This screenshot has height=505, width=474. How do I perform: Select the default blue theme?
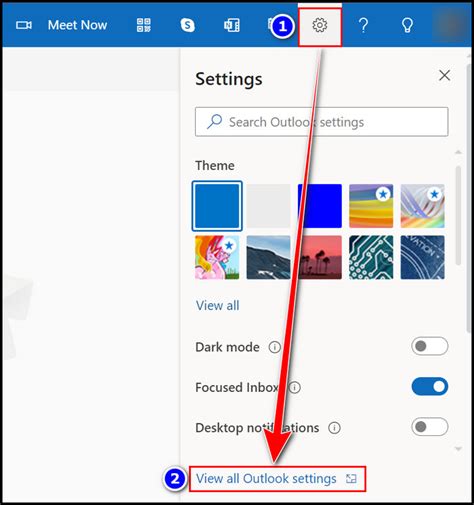coord(217,206)
